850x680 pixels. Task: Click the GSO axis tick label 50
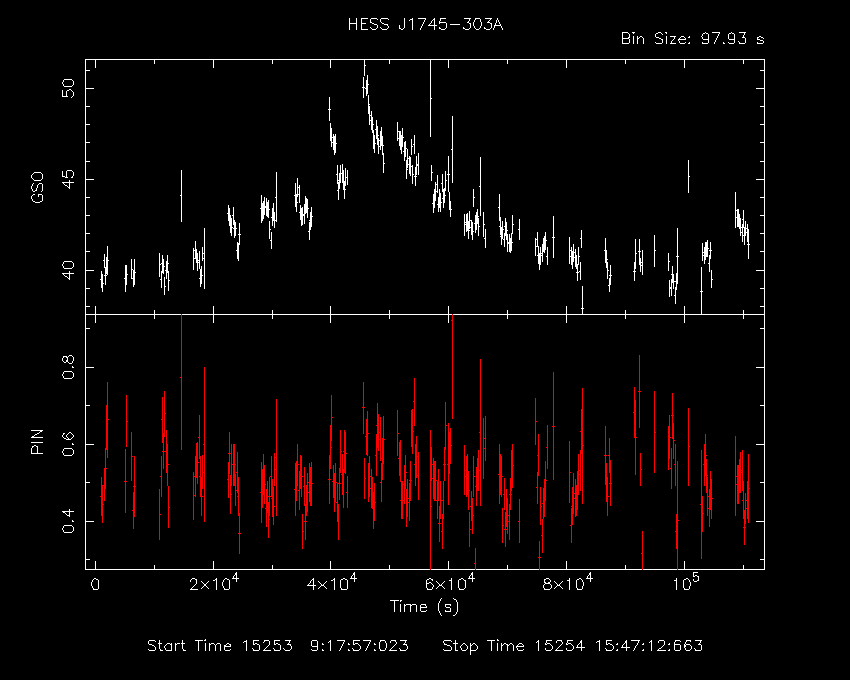pos(68,88)
